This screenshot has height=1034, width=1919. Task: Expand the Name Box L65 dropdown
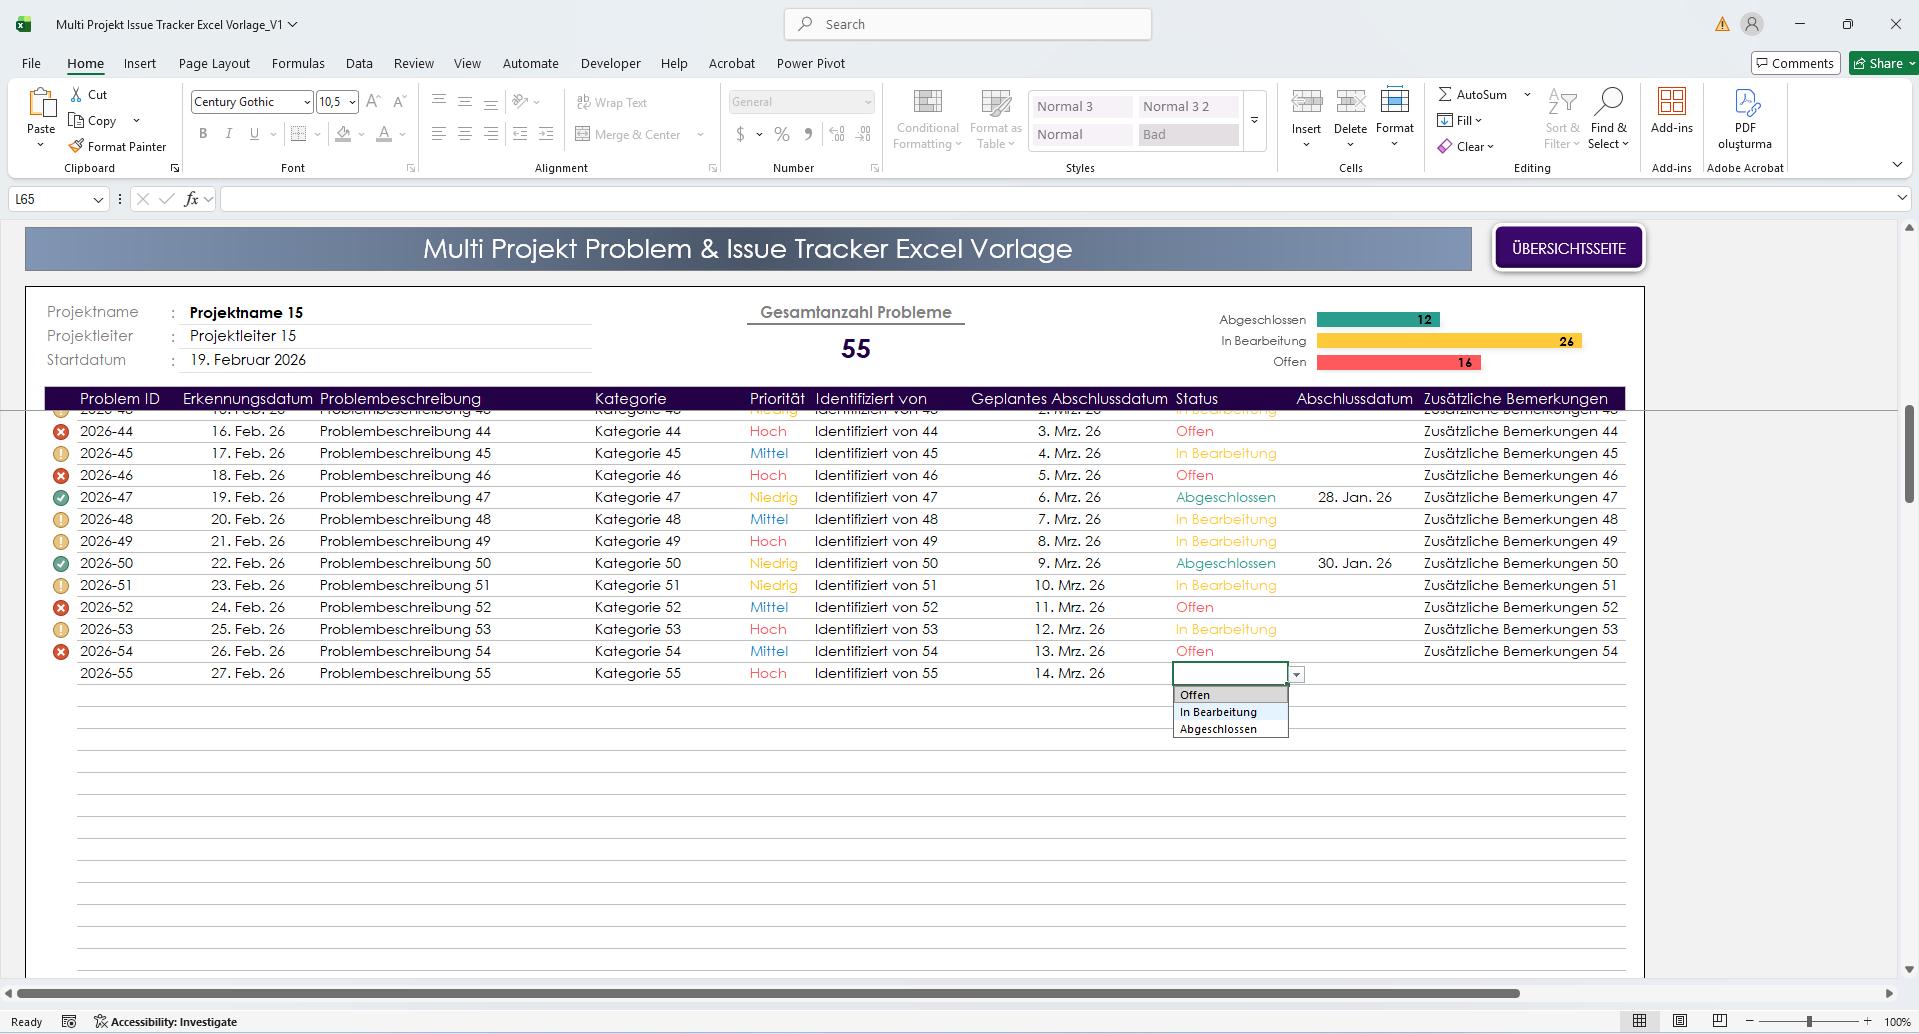(98, 199)
